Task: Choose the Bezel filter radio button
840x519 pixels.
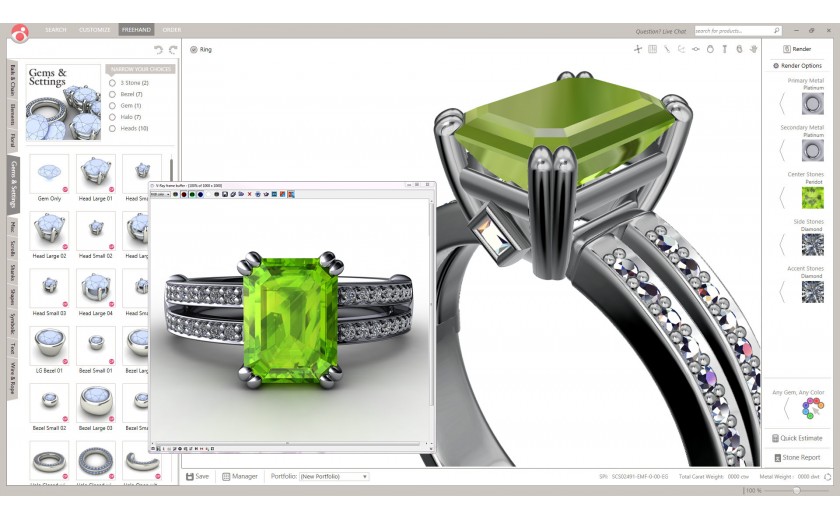Action: [112, 94]
